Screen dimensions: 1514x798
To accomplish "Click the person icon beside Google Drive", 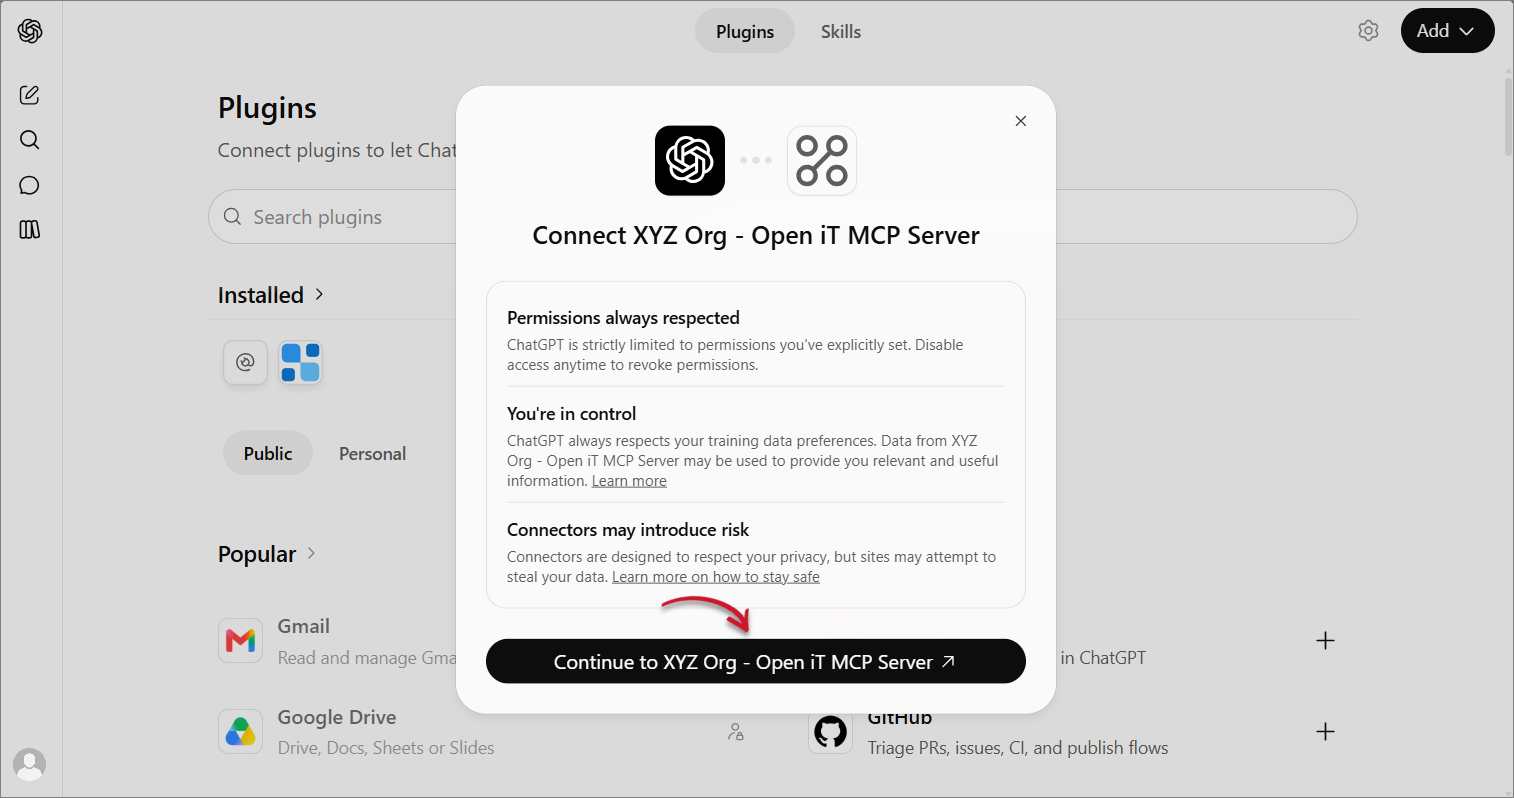I will (x=736, y=732).
